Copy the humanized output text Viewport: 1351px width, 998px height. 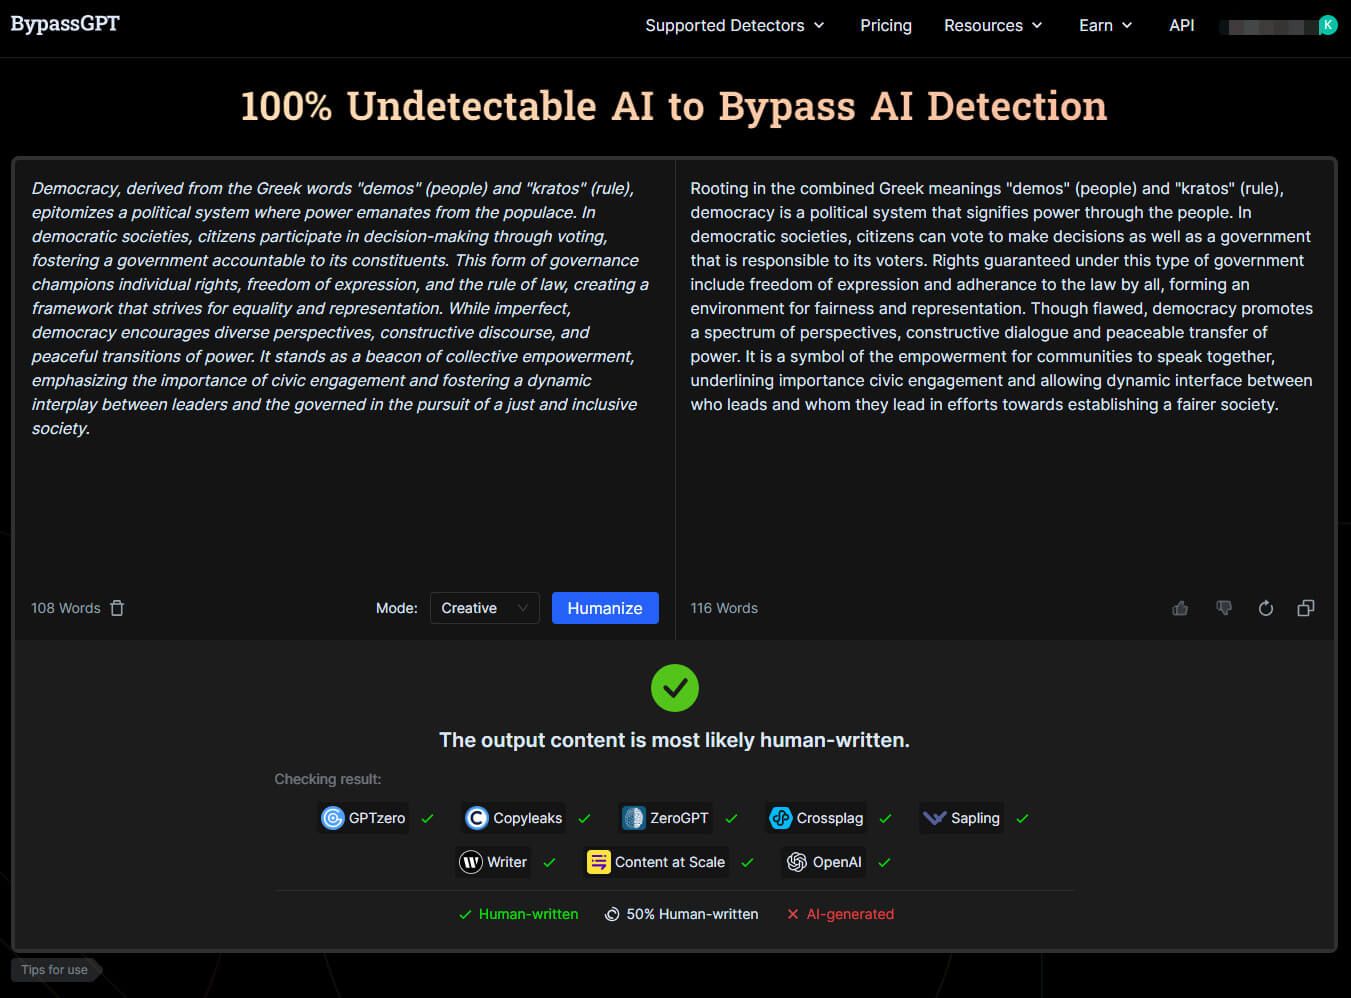click(1305, 608)
